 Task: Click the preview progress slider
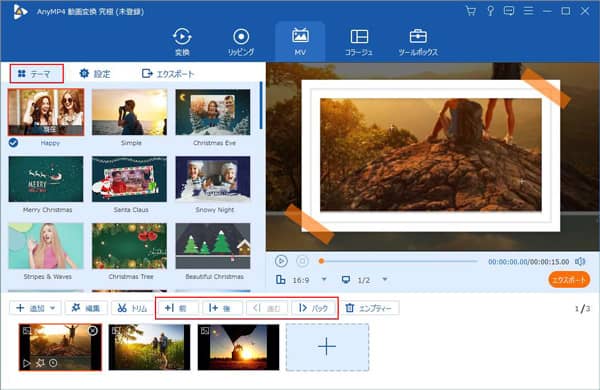tap(399, 261)
